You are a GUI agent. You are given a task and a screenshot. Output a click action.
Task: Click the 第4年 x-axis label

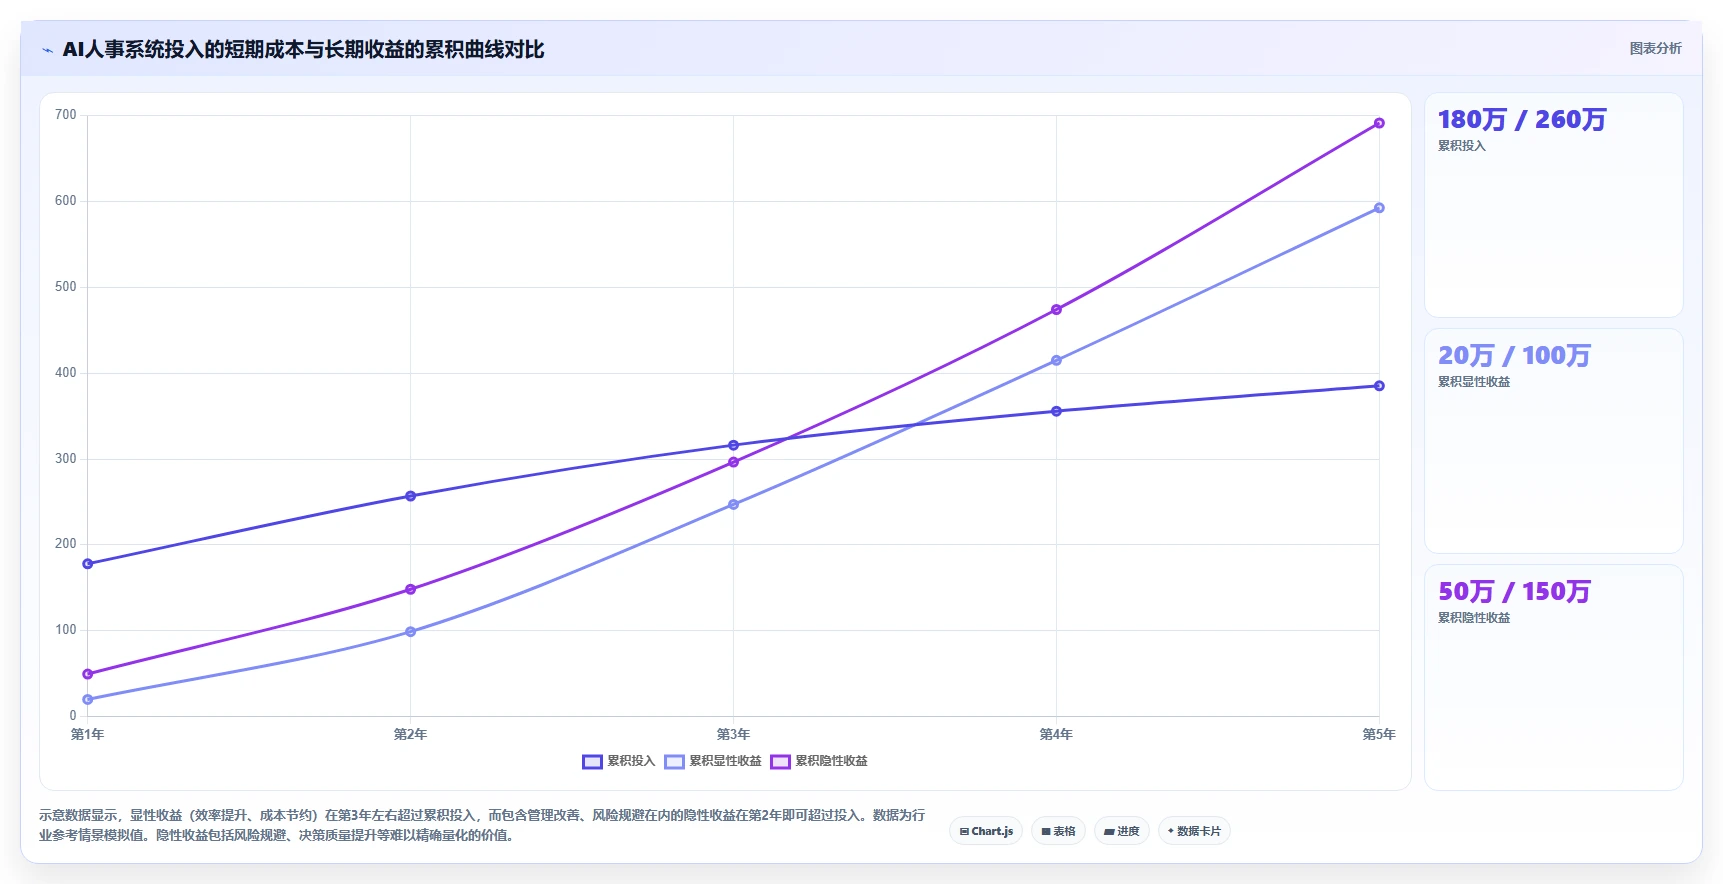click(x=1056, y=735)
